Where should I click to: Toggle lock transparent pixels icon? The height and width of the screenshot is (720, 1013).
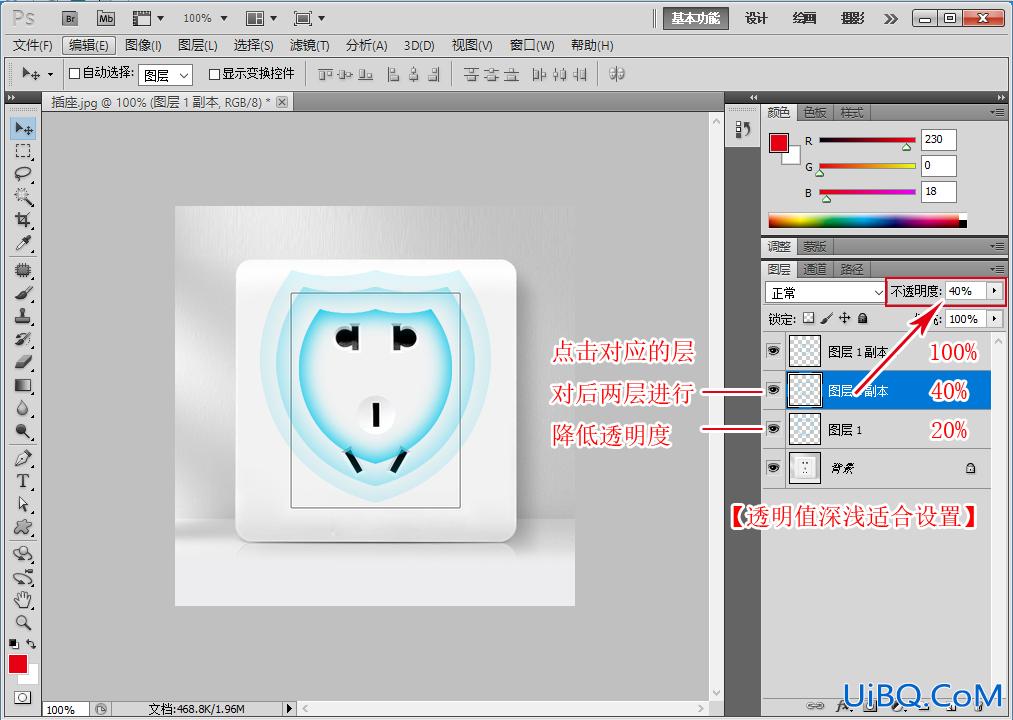point(808,318)
